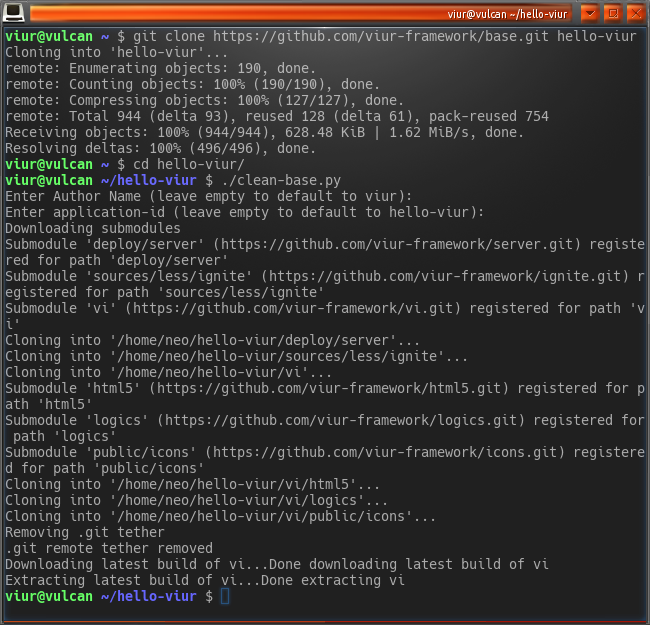Click the "Enter application-id" prompt line
The width and height of the screenshot is (650, 625).
tap(245, 213)
